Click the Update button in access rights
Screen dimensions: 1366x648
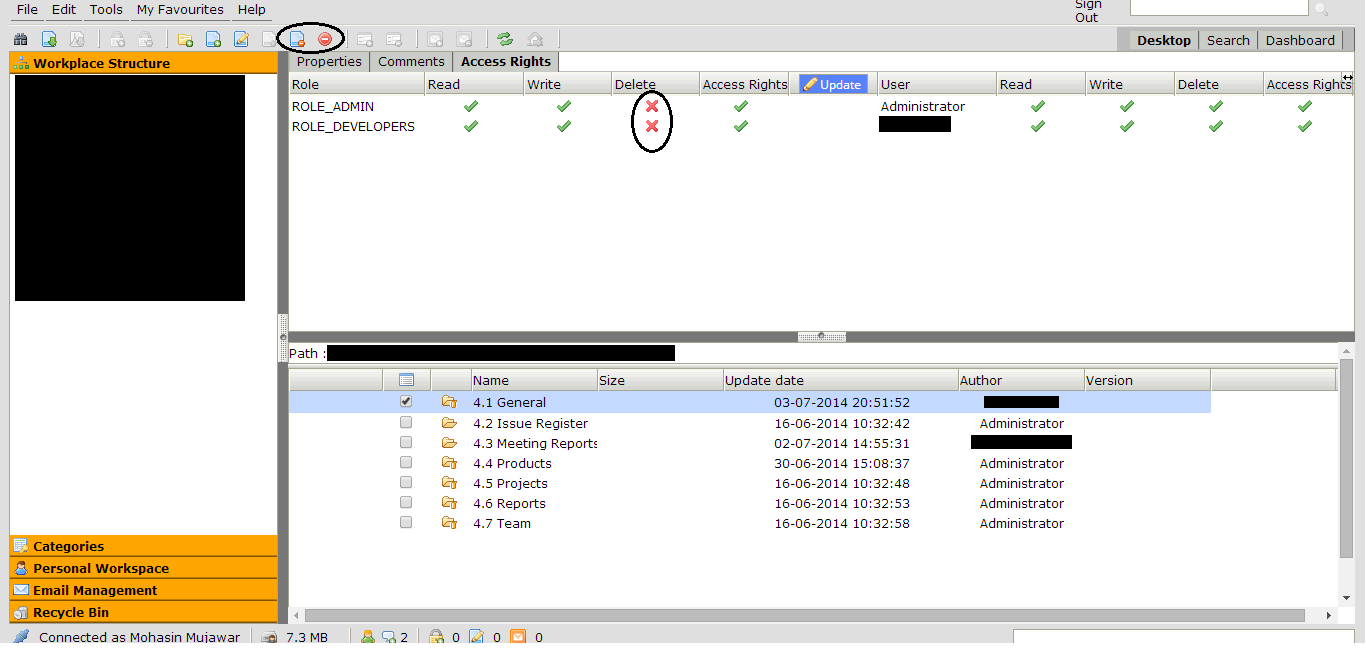833,85
